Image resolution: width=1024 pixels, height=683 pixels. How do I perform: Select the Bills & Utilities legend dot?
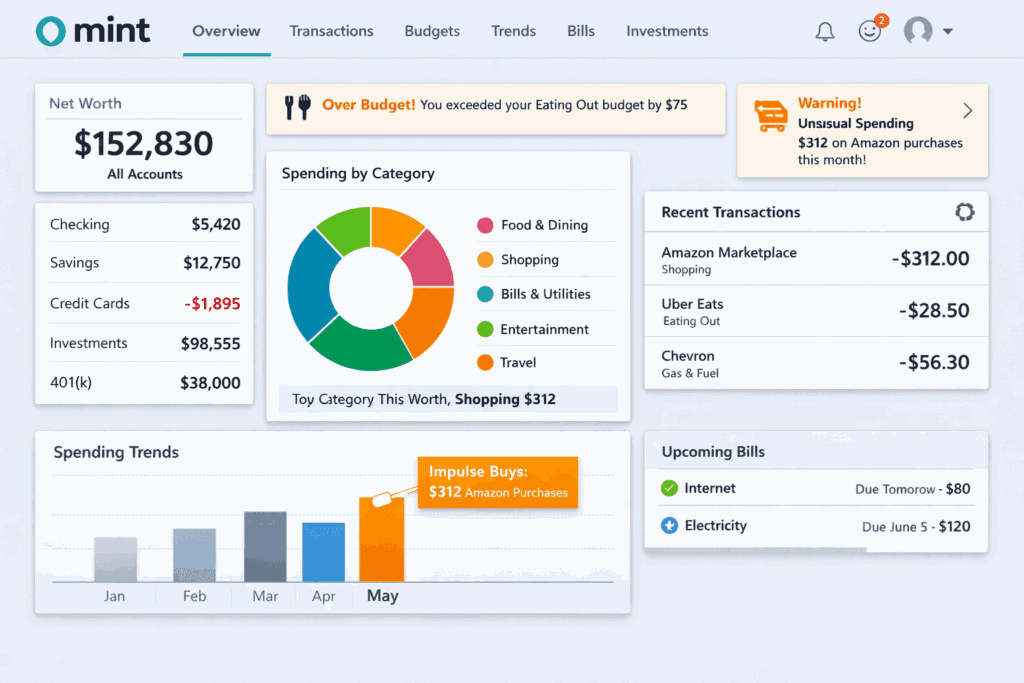point(485,294)
